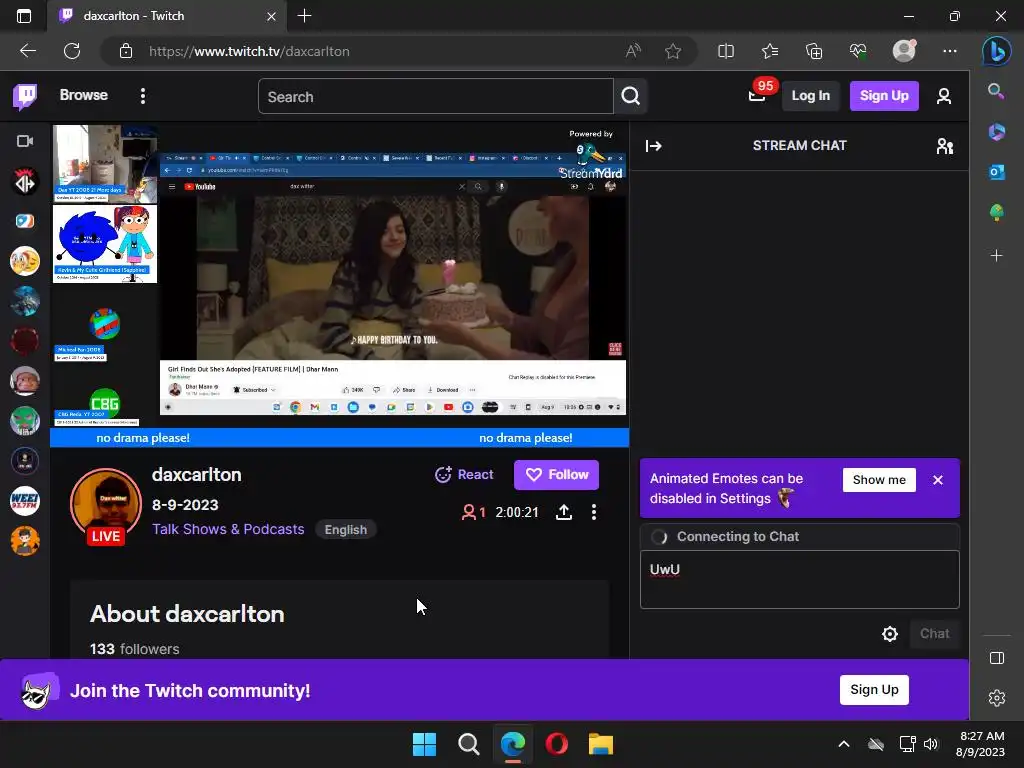Add this page to favorites star
The width and height of the screenshot is (1024, 768).
(673, 51)
